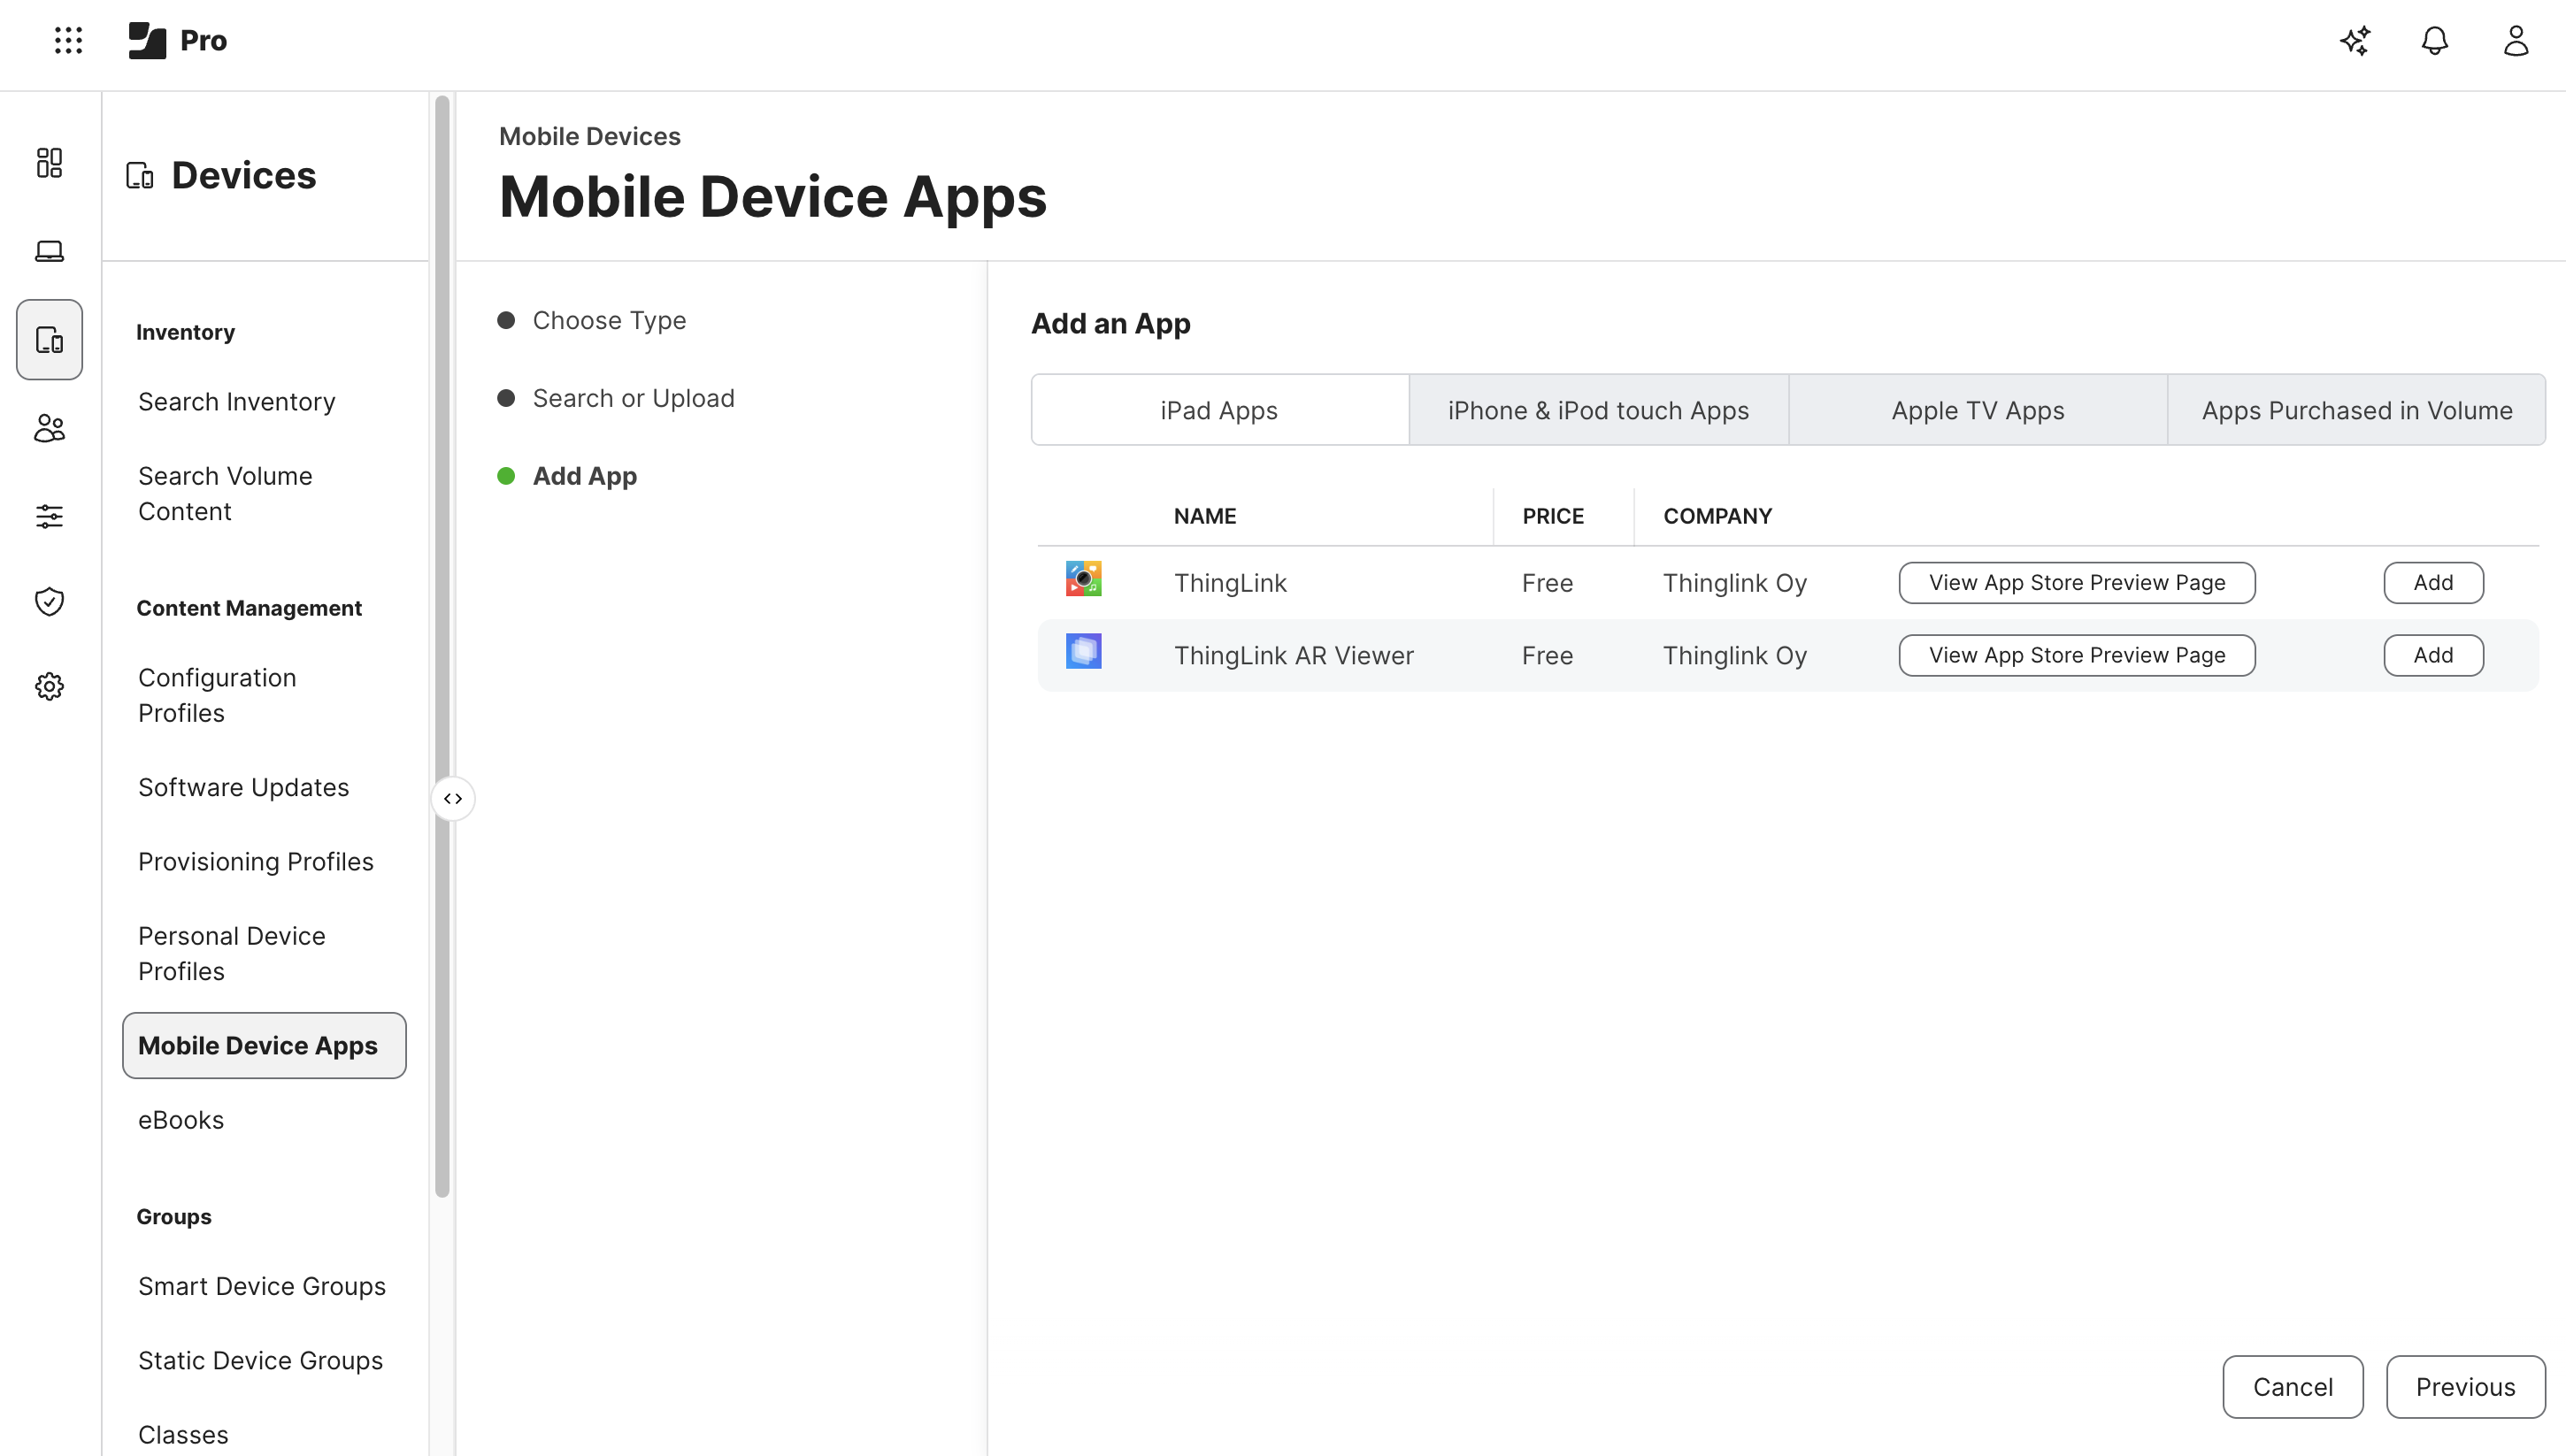The height and width of the screenshot is (1456, 2566).
Task: Select the Devices icon in the rail
Action: pyautogui.click(x=49, y=340)
